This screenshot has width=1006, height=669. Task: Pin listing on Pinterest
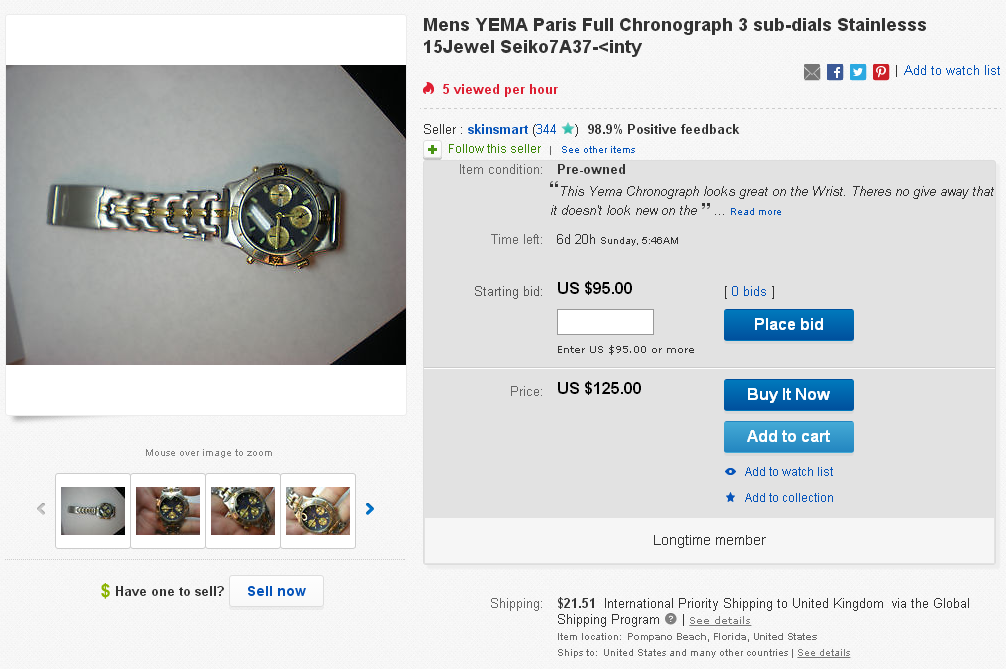click(881, 72)
